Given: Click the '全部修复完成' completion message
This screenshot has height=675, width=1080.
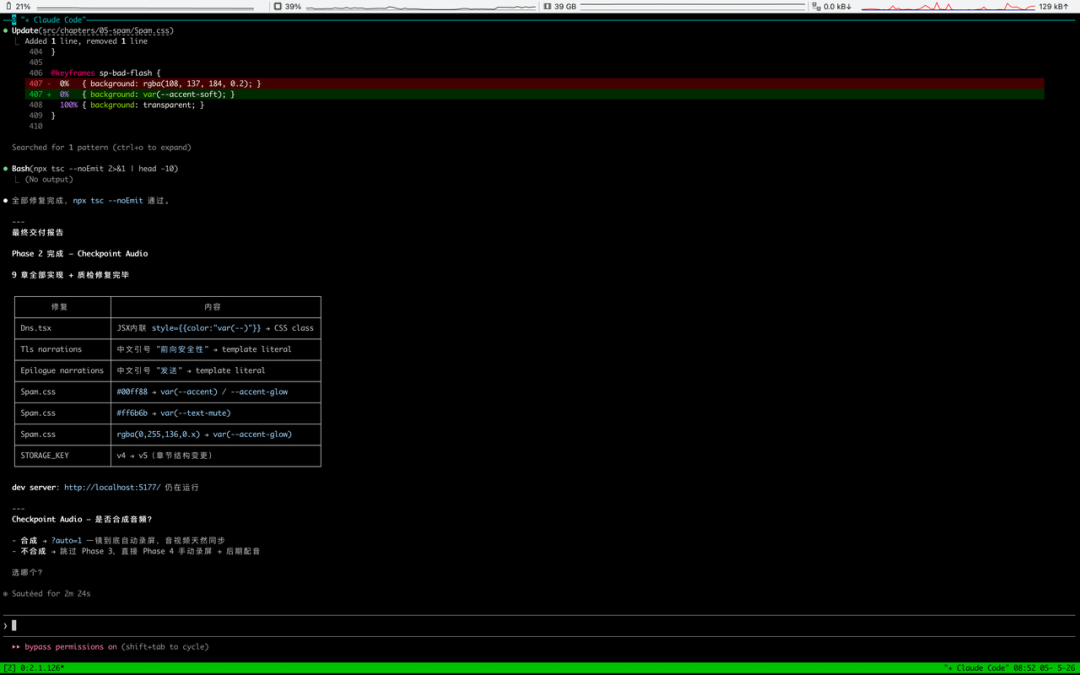Looking at the screenshot, I should pos(90,200).
